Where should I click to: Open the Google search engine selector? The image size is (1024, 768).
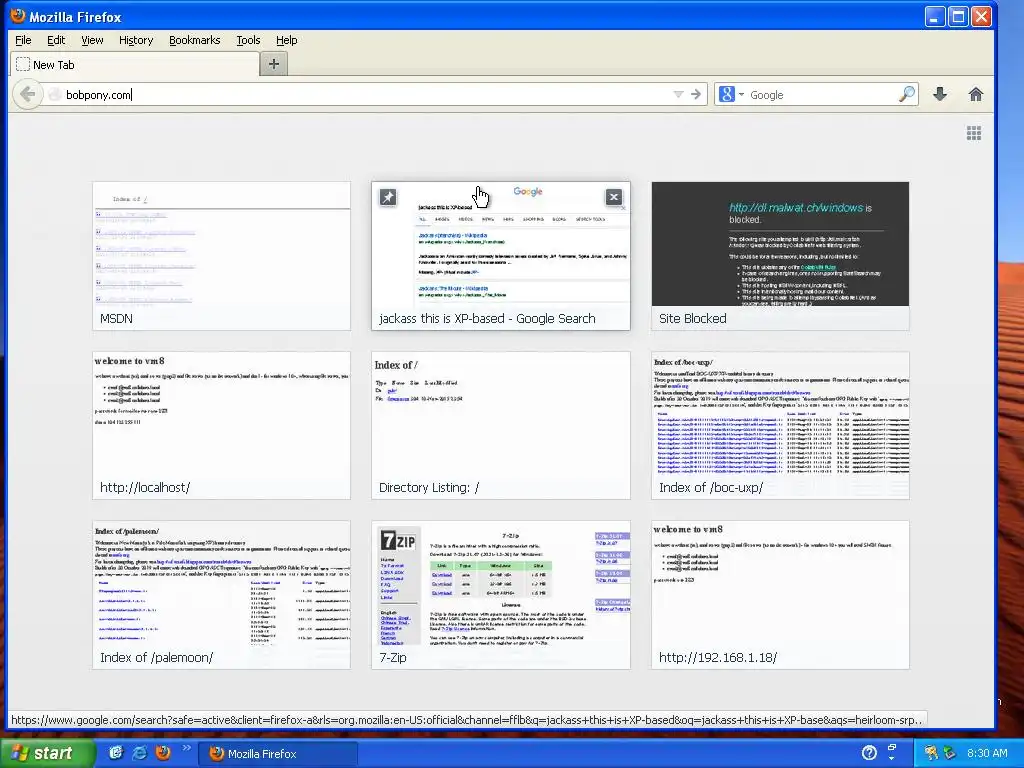coord(731,95)
